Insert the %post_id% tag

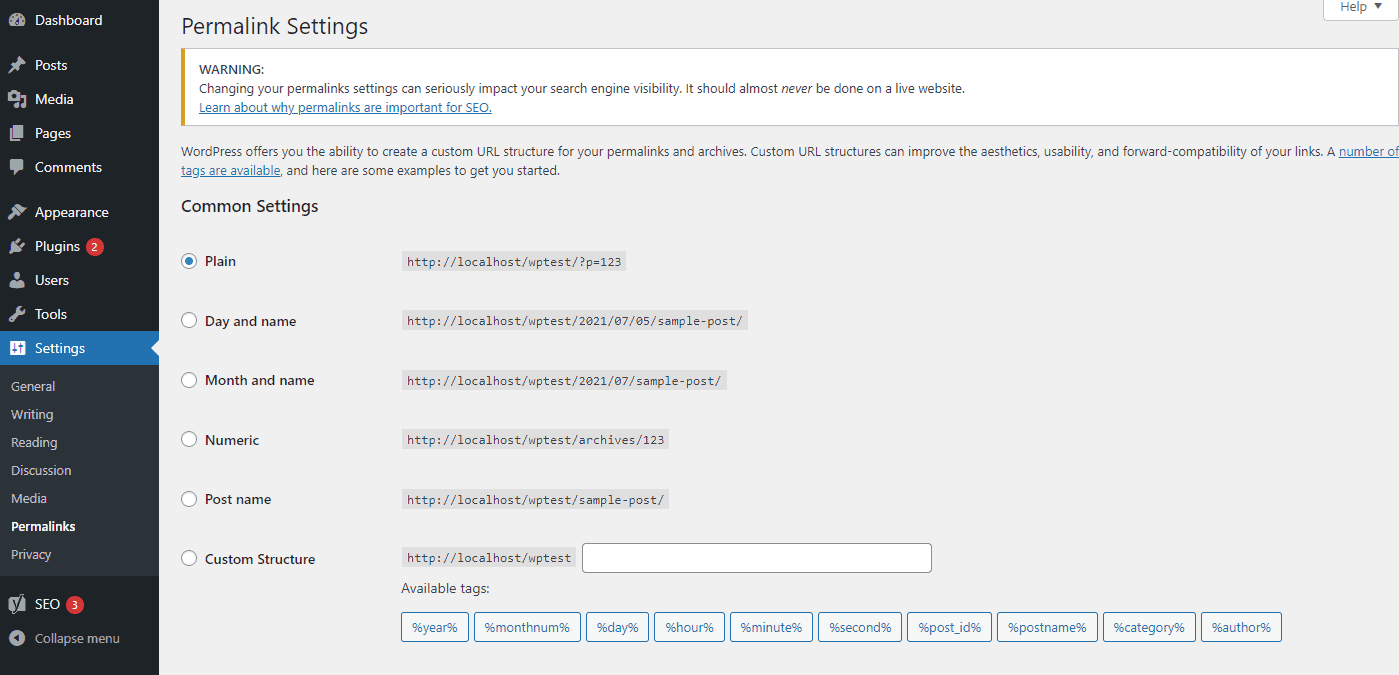950,627
